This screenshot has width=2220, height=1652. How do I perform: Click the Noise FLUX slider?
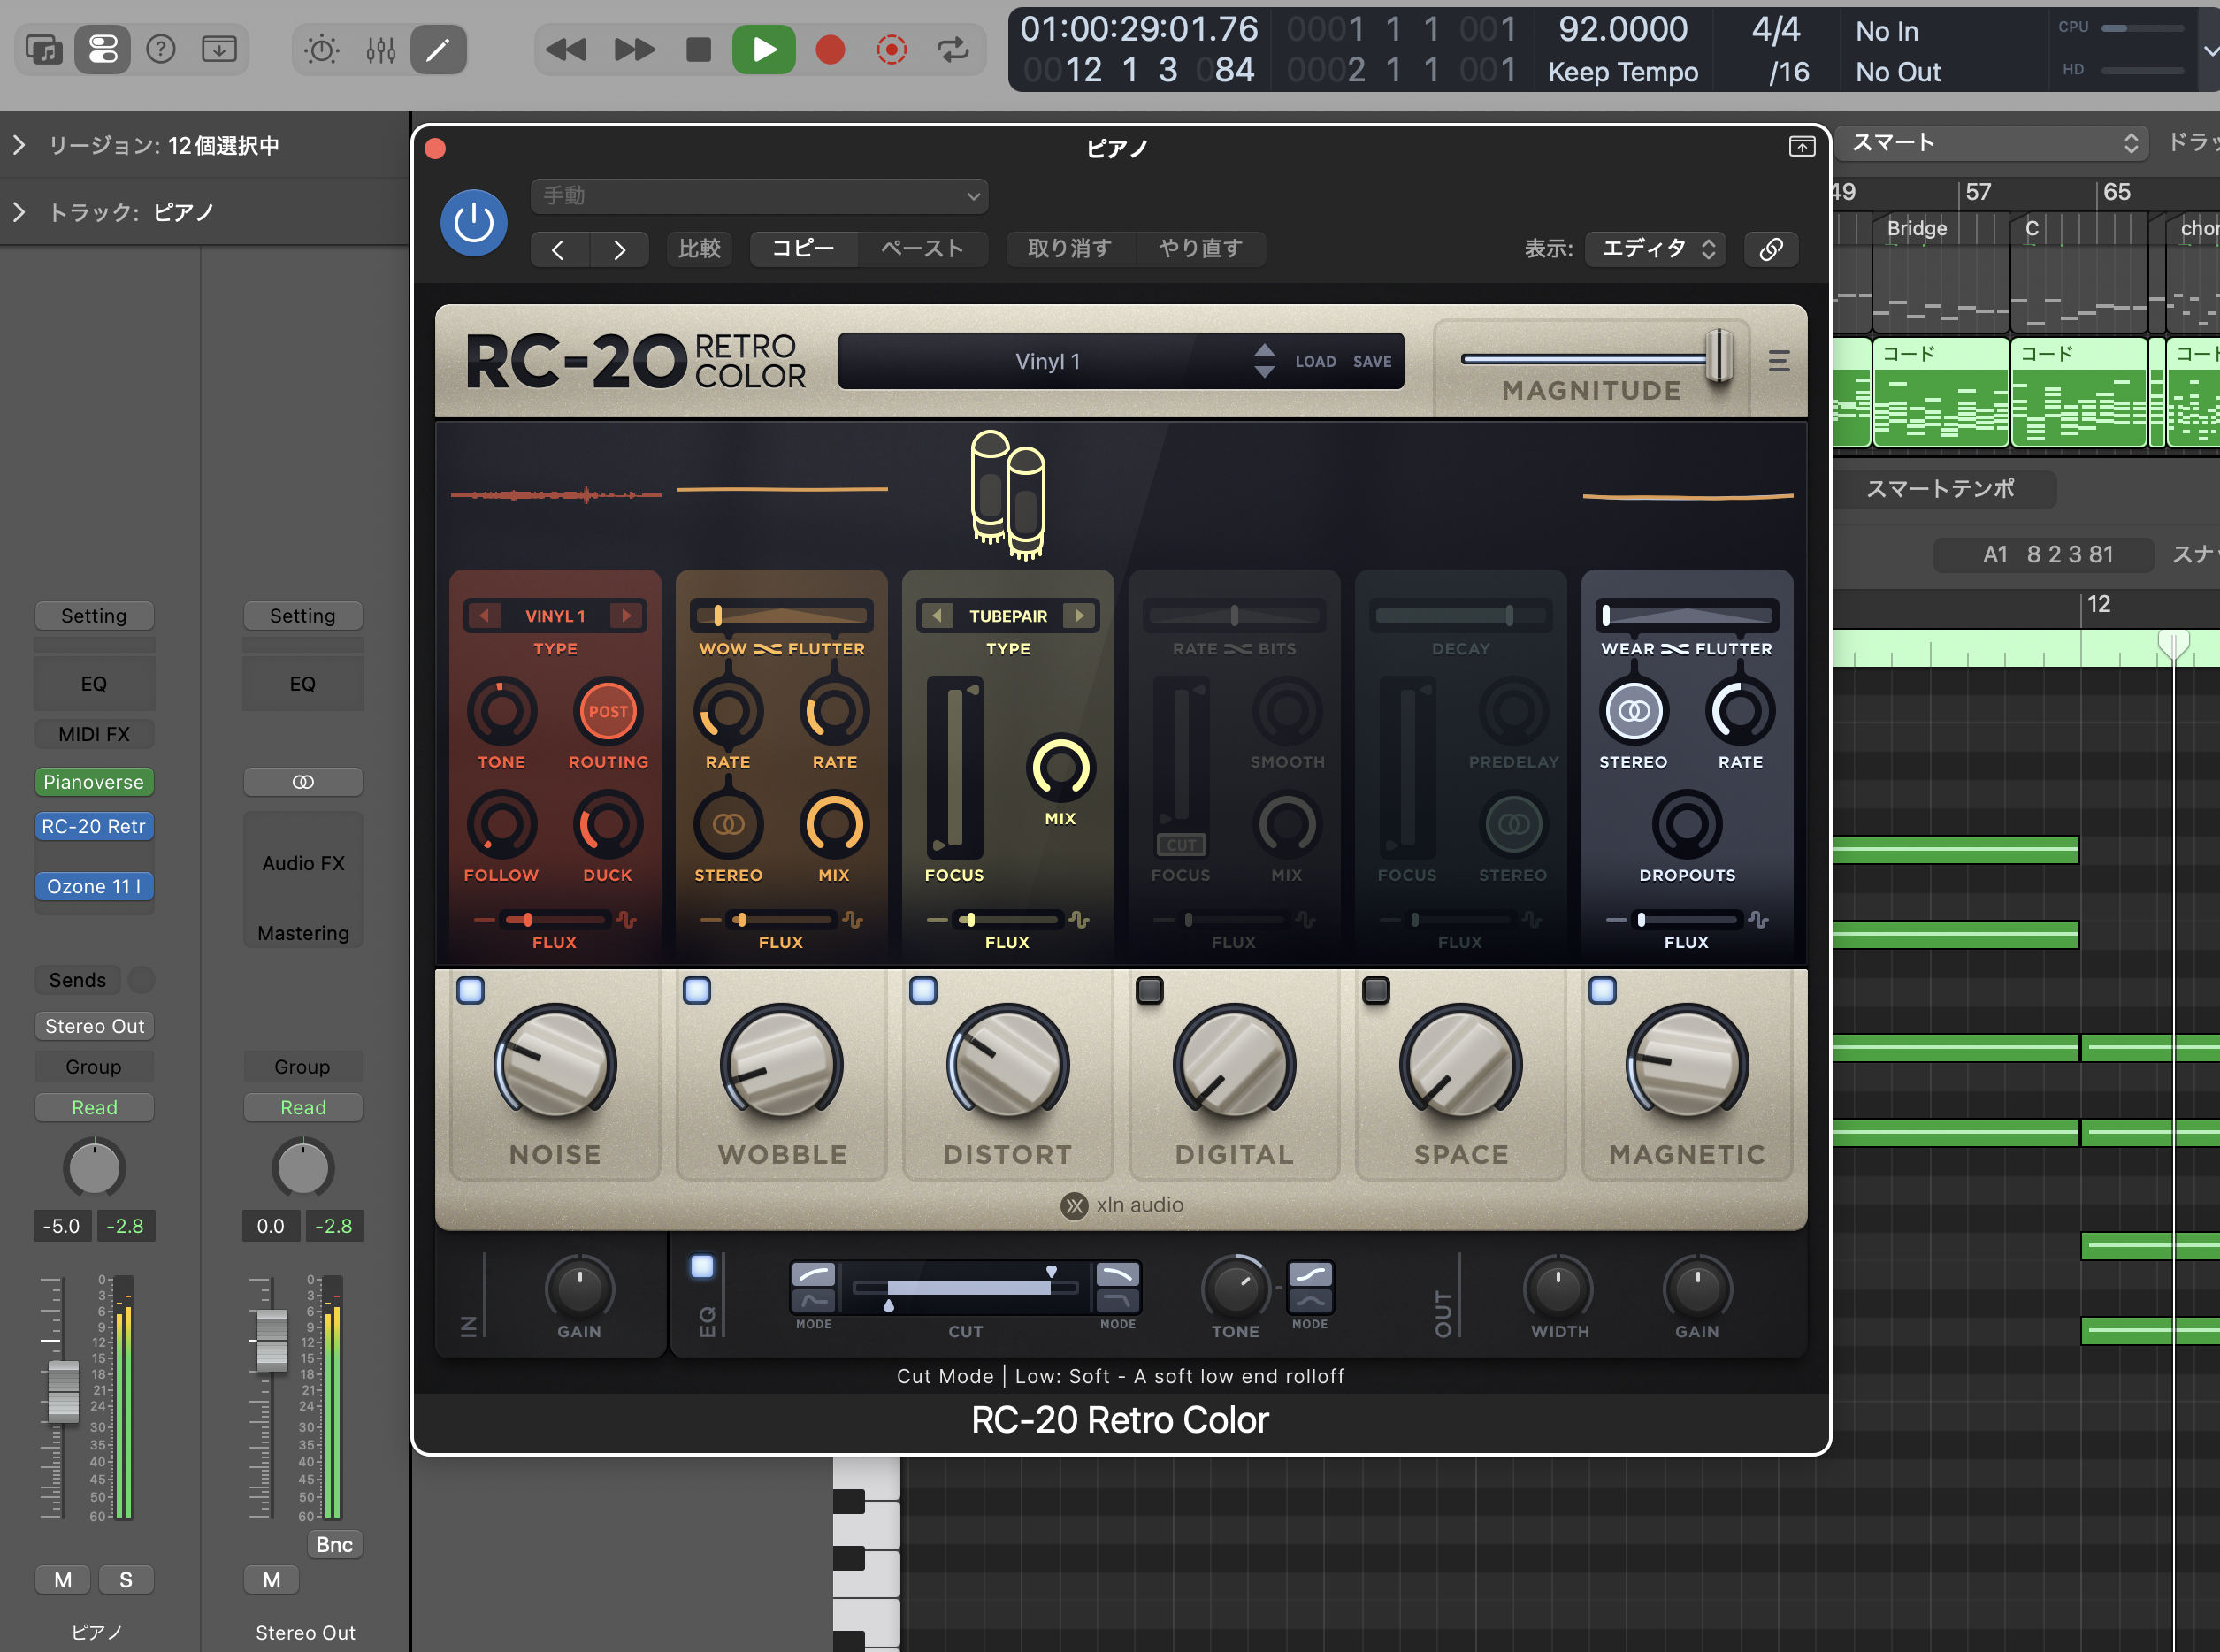555,920
